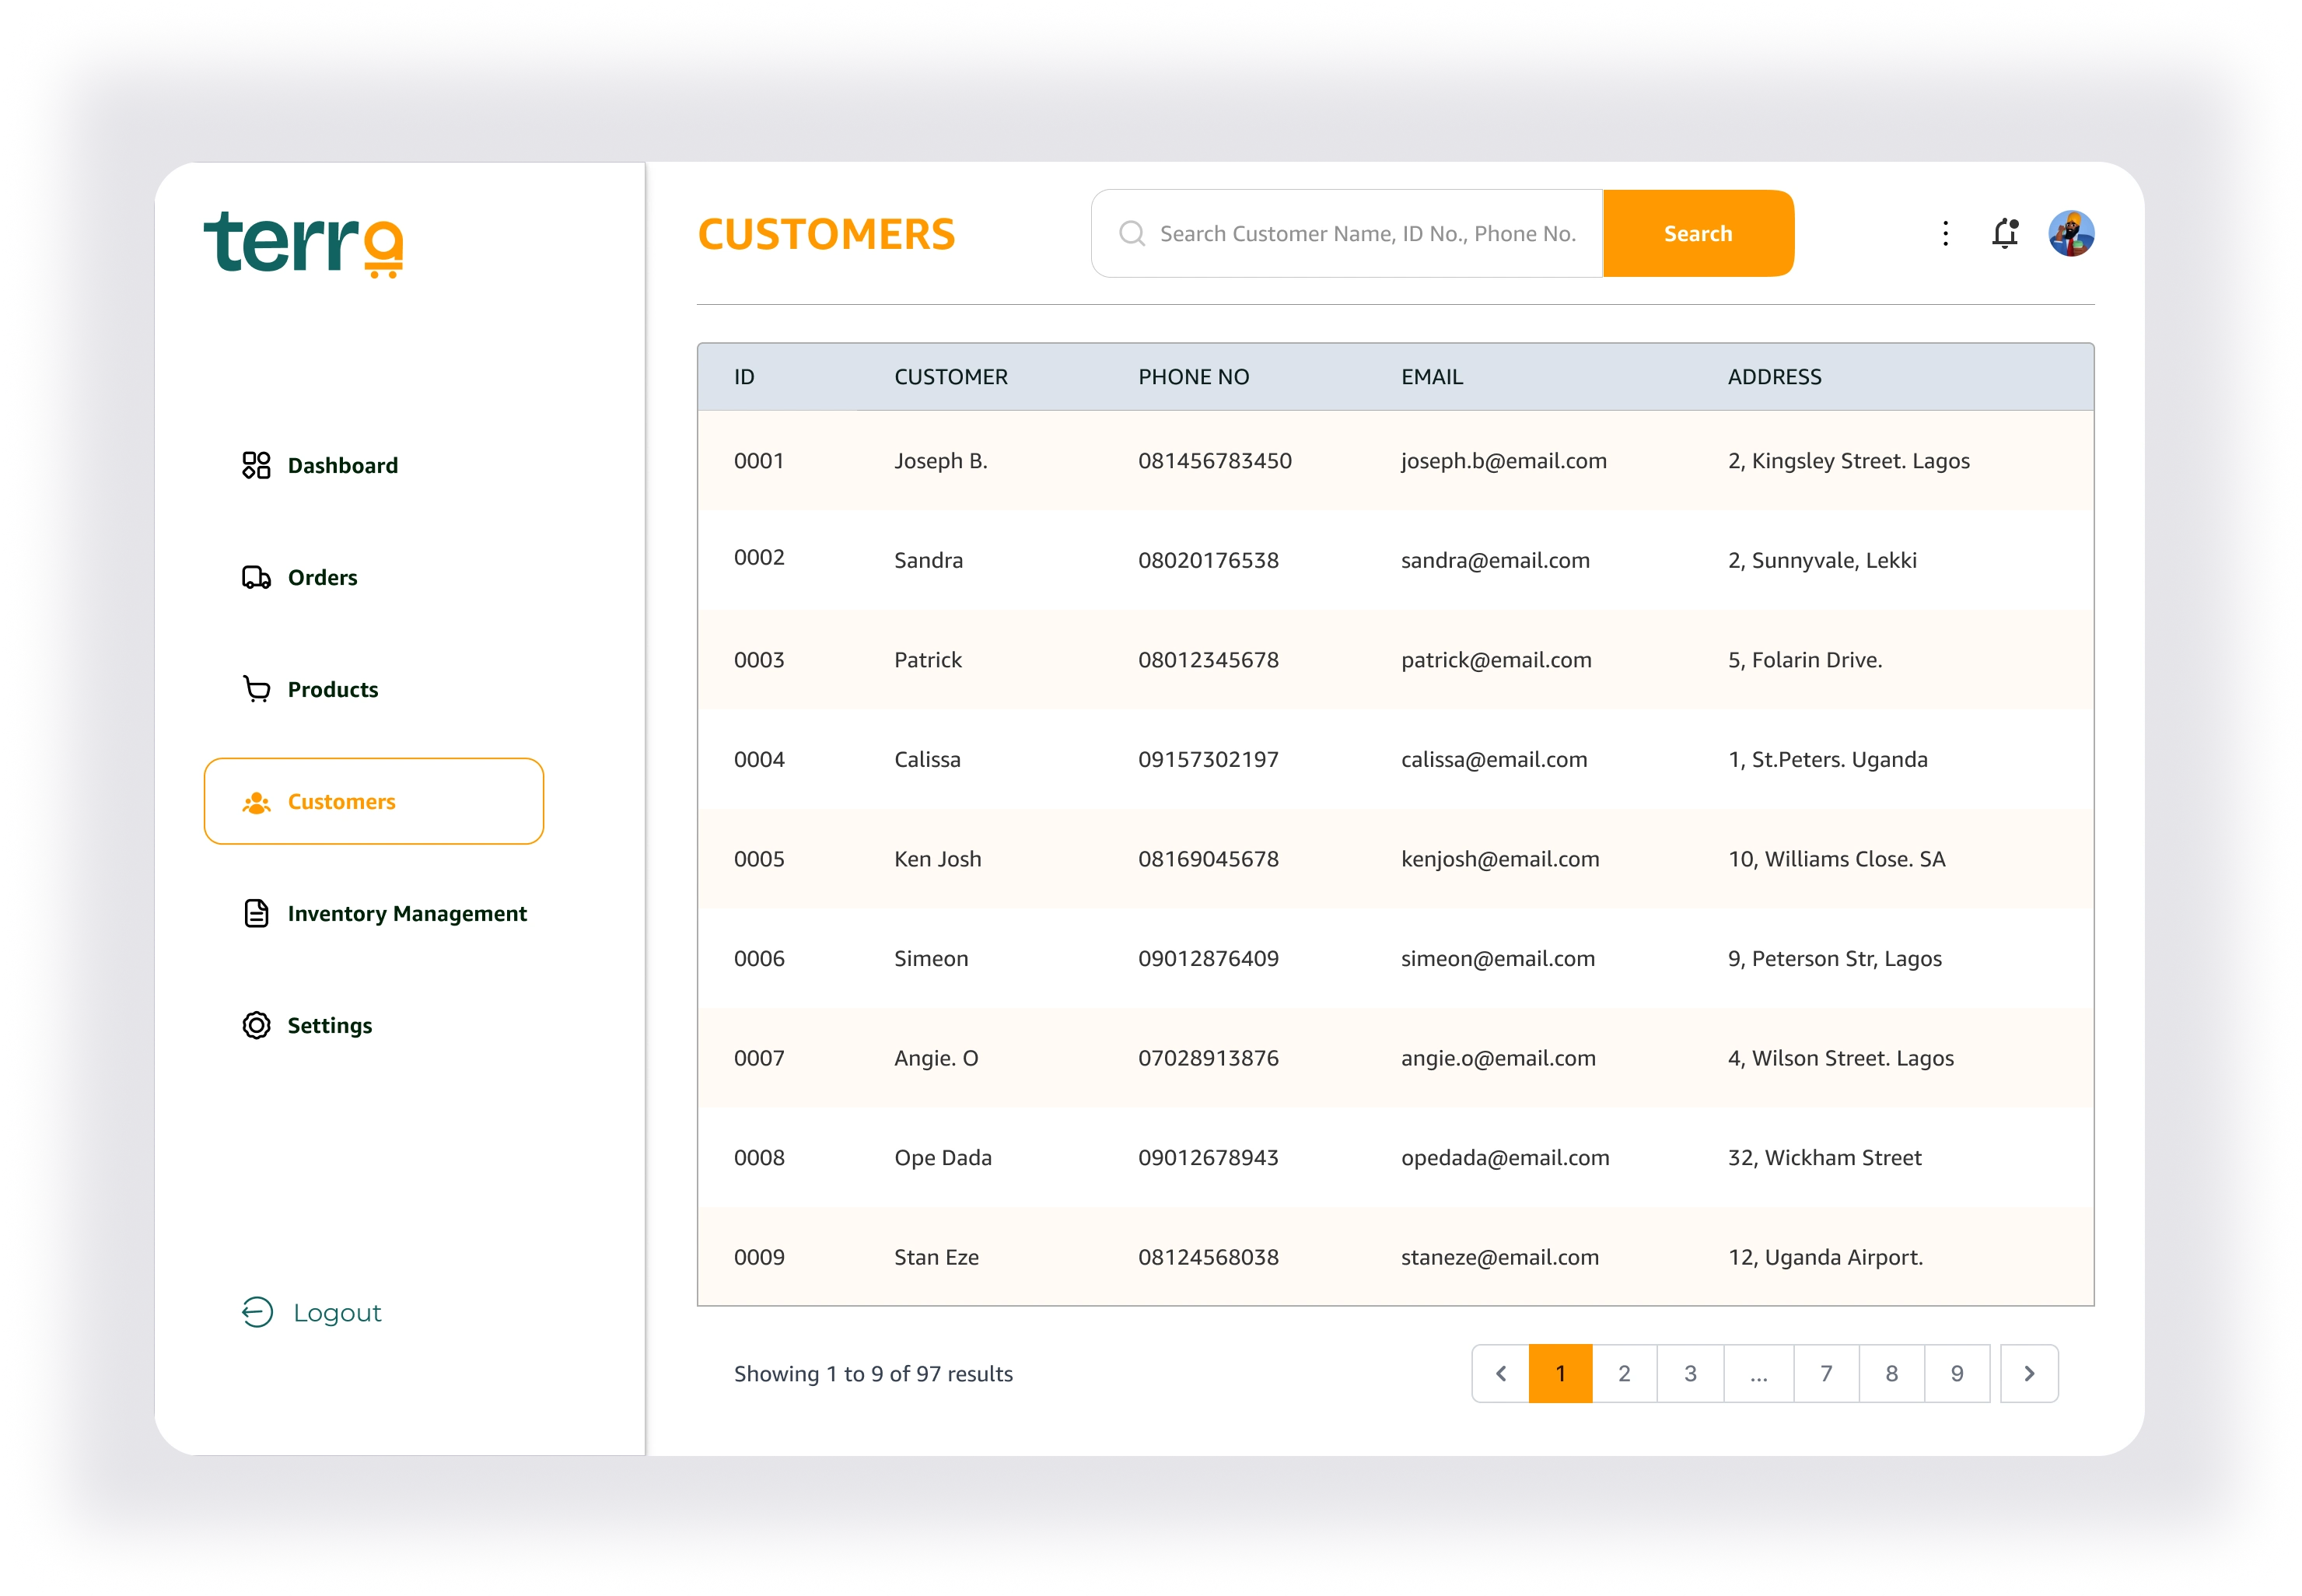
Task: Click the Dashboard grid icon
Action: click(256, 465)
